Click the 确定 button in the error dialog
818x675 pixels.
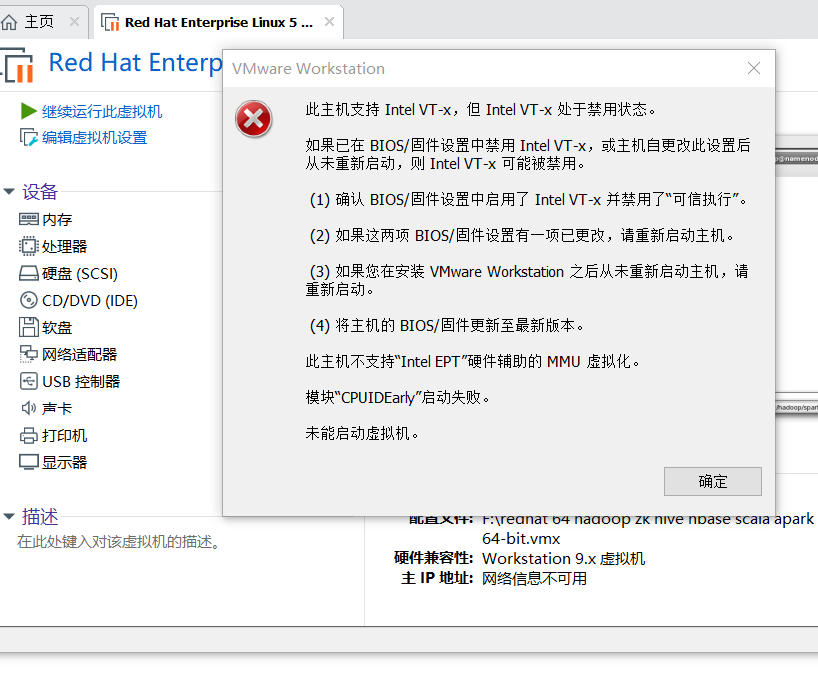712,481
